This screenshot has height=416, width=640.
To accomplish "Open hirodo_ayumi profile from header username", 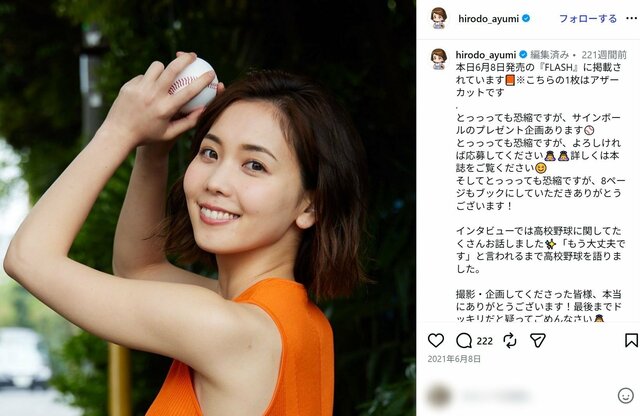I will (488, 18).
